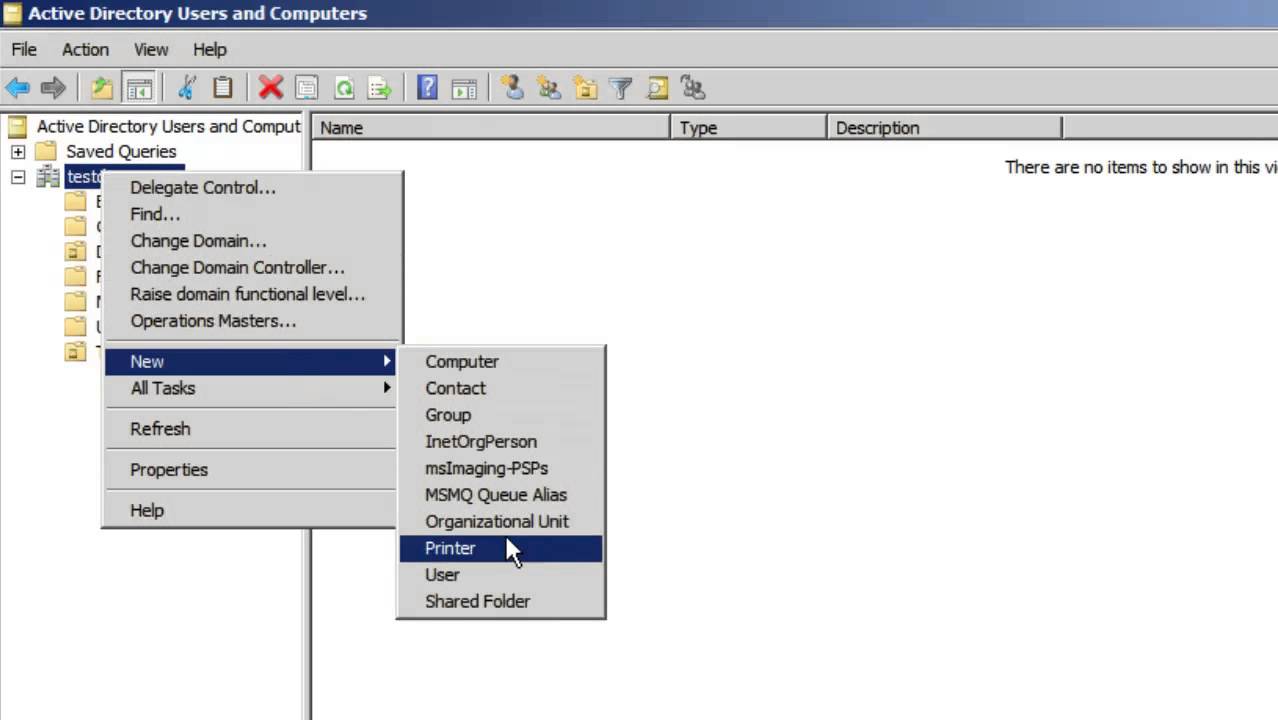Click the Back arrow in the toolbar
This screenshot has height=720, width=1278.
pyautogui.click(x=18, y=88)
